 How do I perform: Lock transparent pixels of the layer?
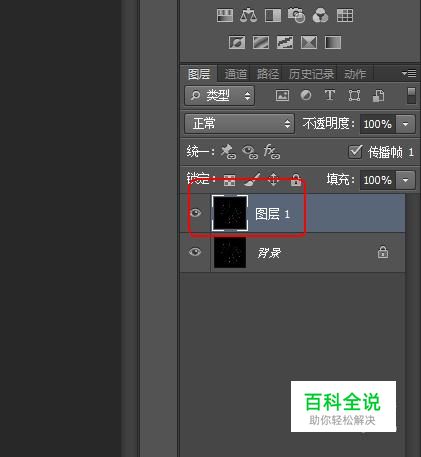229,180
